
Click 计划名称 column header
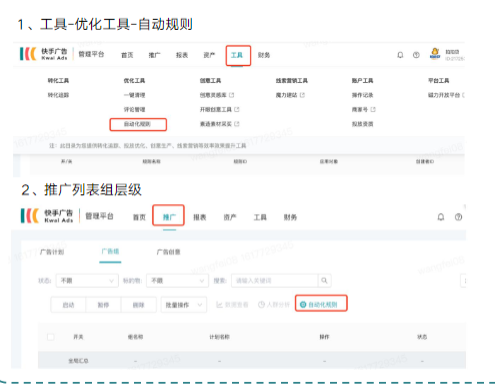[219, 337]
